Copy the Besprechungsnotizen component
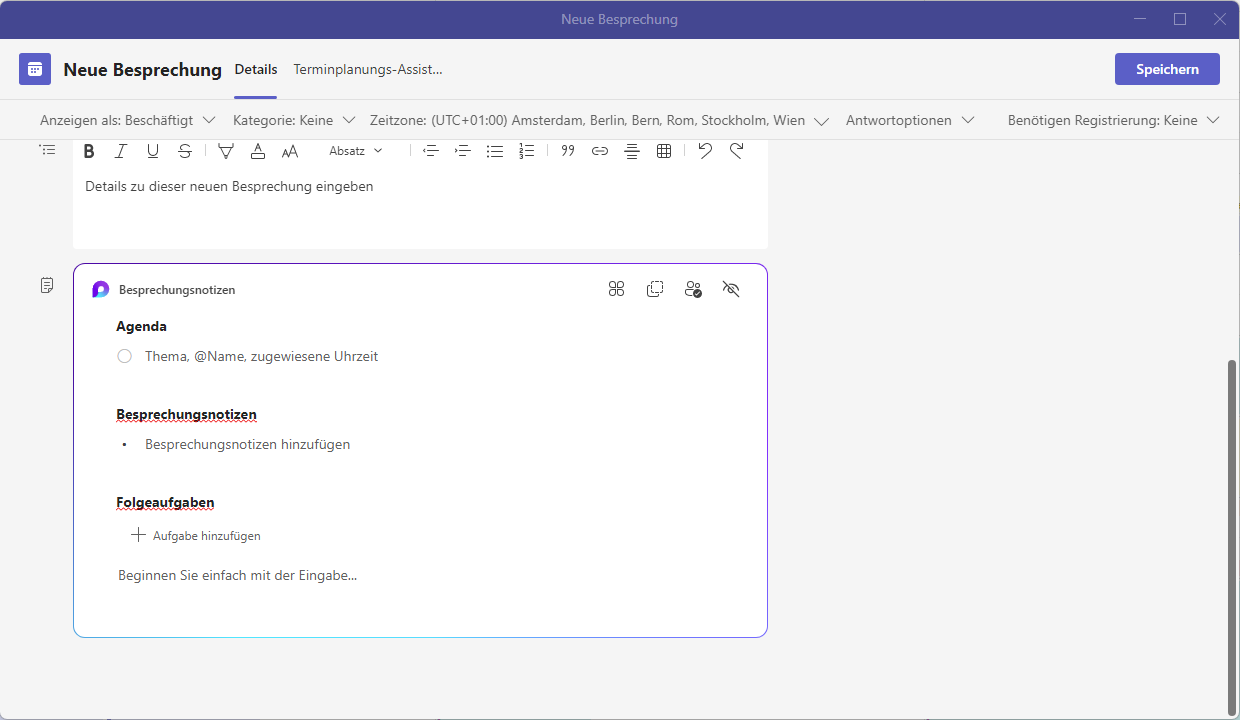 [x=655, y=289]
